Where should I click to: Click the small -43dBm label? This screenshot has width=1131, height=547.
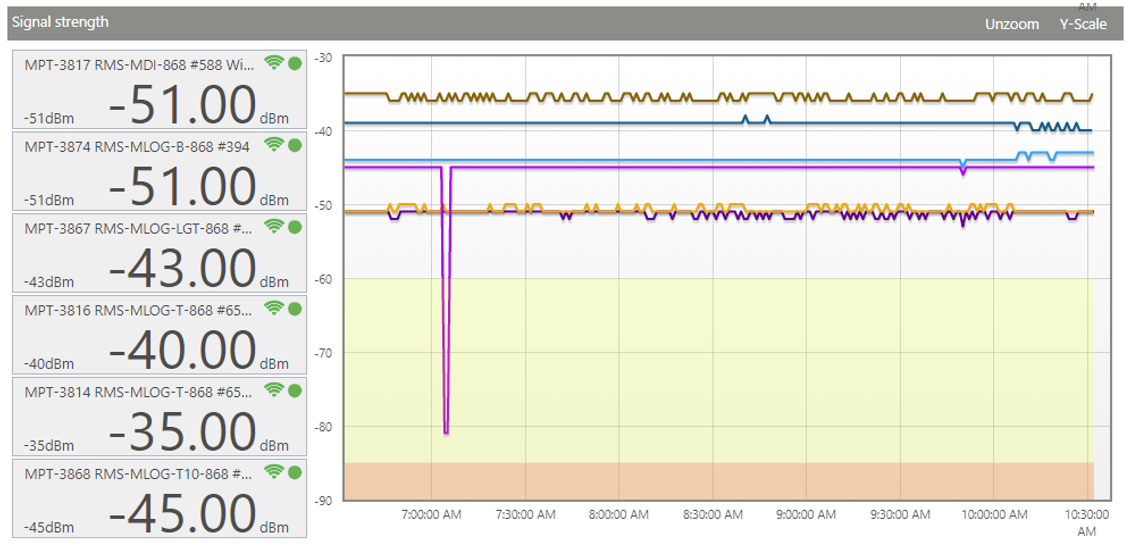49,281
